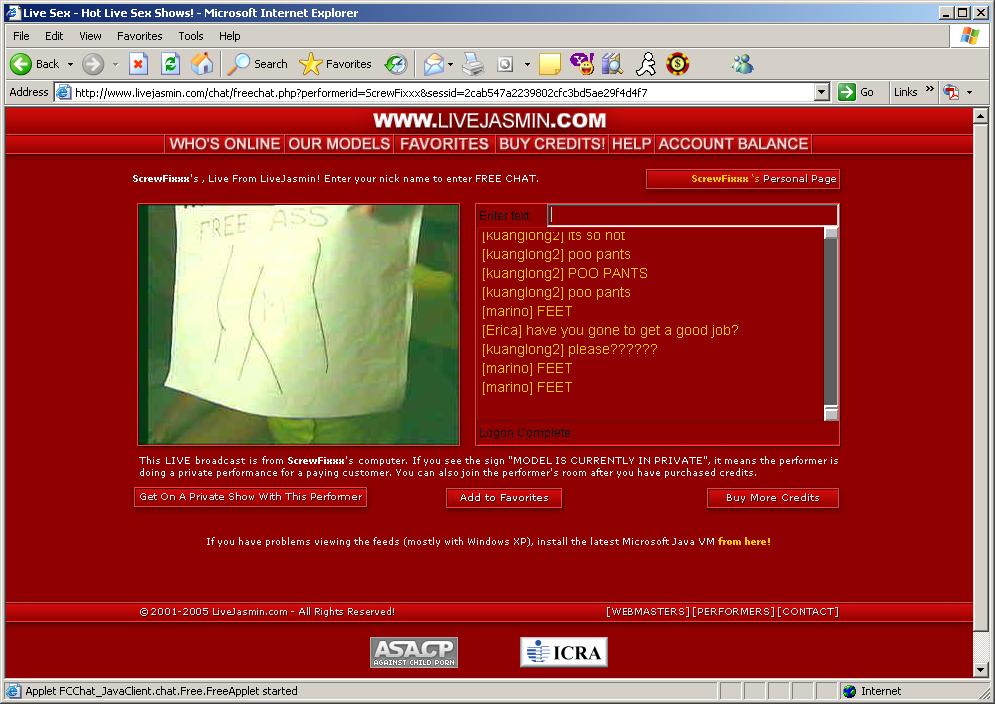Image resolution: width=995 pixels, height=704 pixels.
Task: Click Get On A Private Show With This Performer
Action: coord(251,497)
